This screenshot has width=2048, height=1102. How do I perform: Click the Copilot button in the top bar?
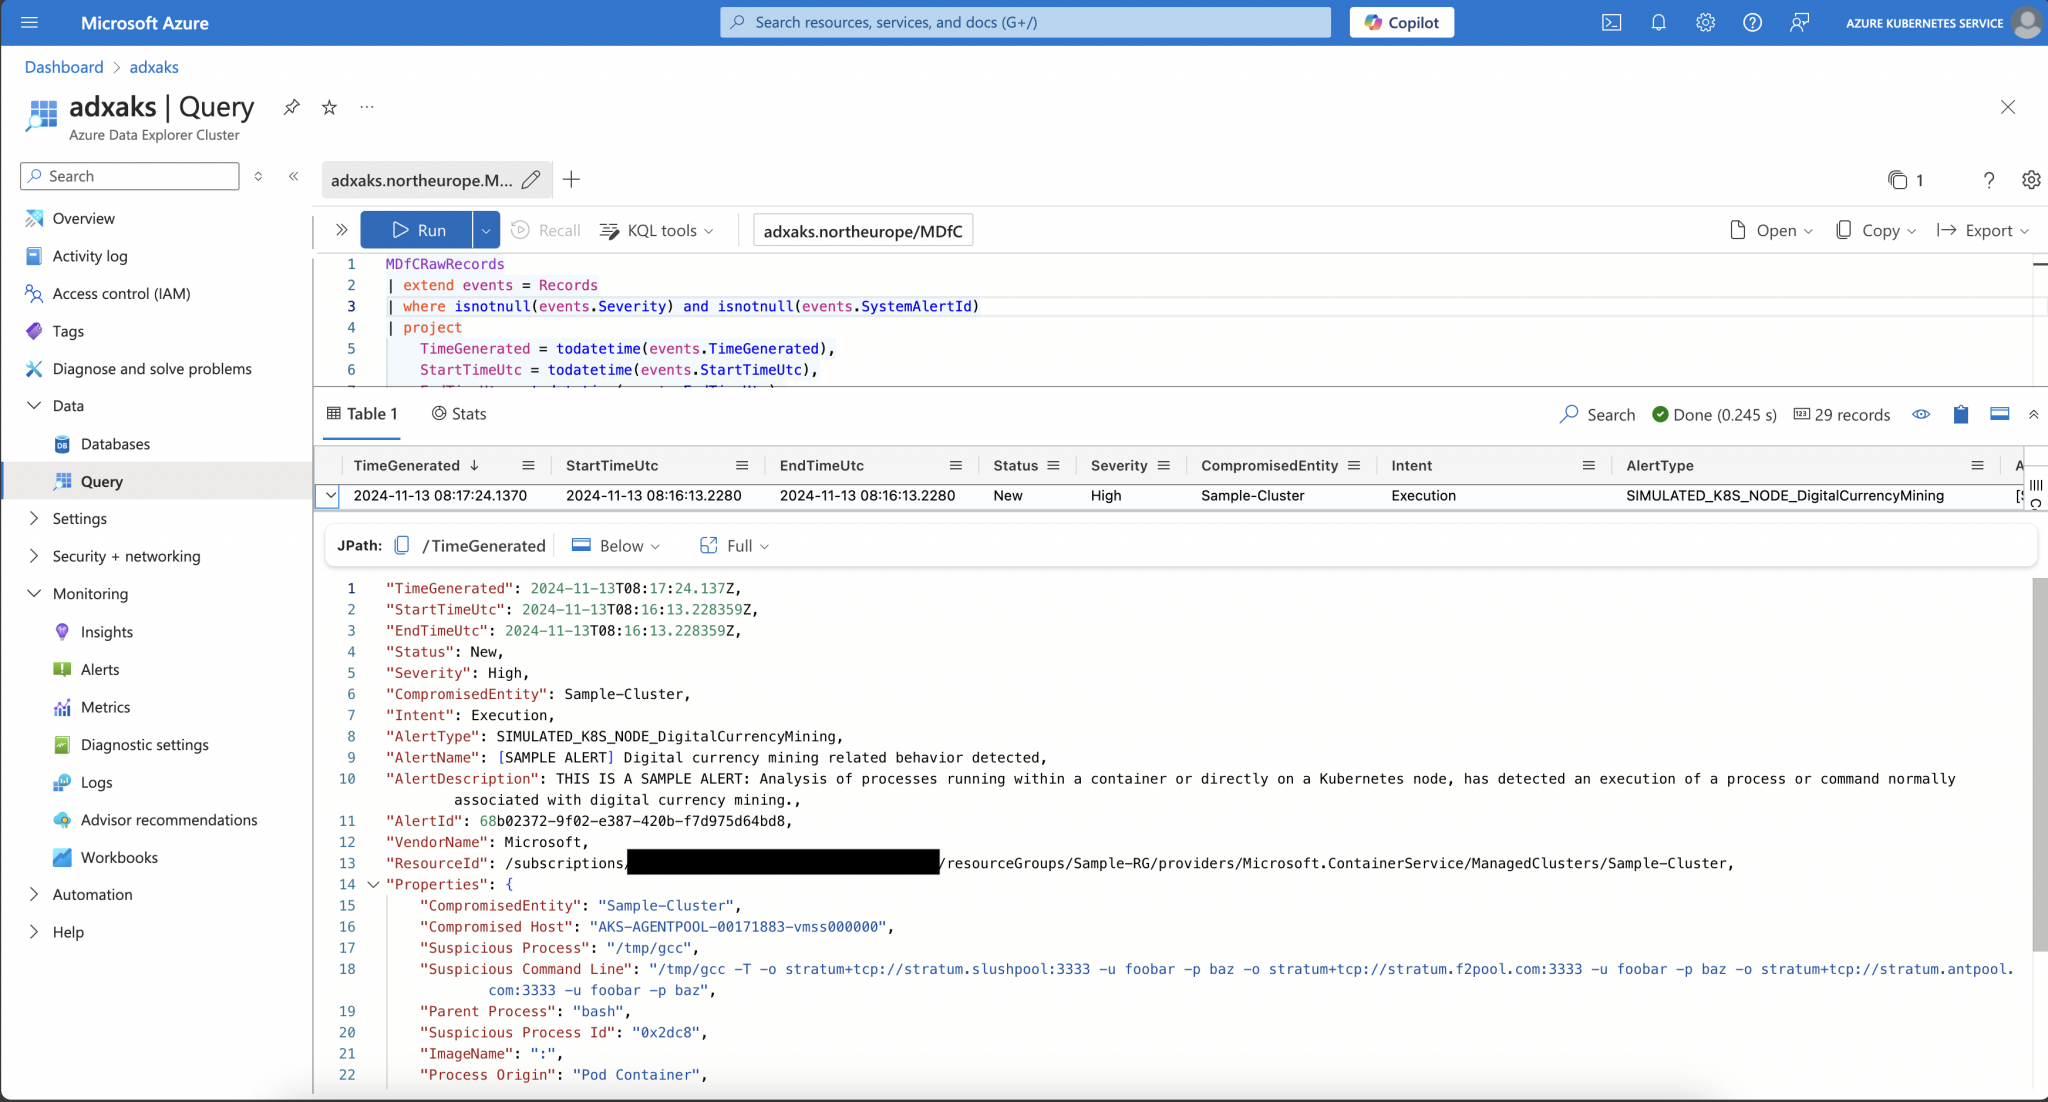point(1400,22)
